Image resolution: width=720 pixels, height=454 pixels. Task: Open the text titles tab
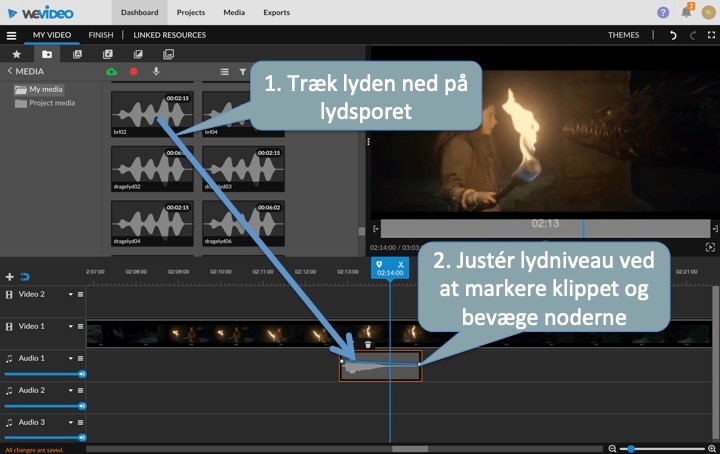click(x=78, y=54)
